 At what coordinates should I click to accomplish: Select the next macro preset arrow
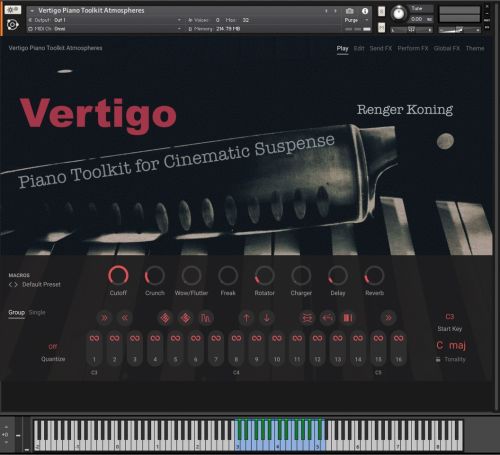(x=15, y=285)
